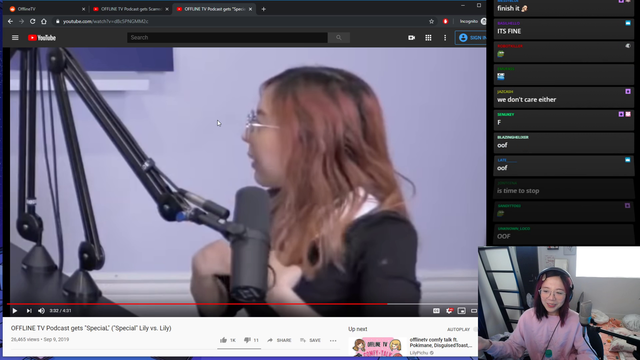Image resolution: width=640 pixels, height=360 pixels.
Task: Go back in the browser
Action: (10, 21)
